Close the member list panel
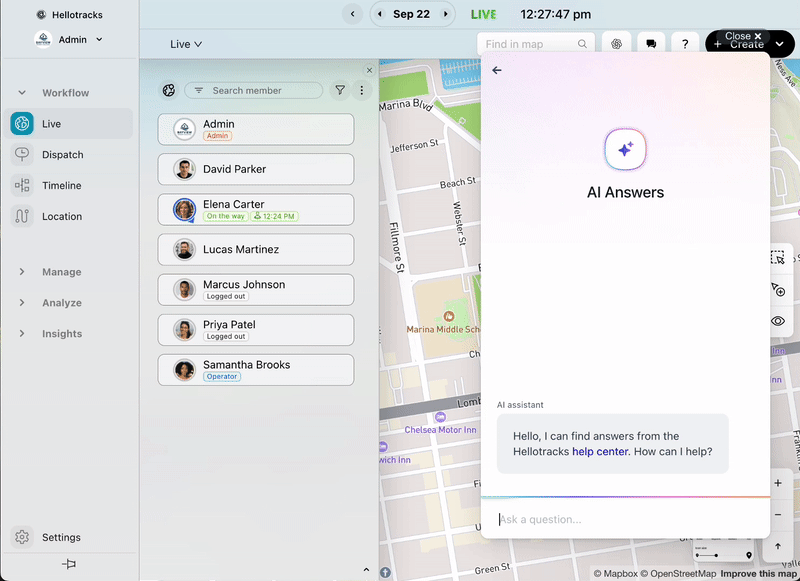 (x=369, y=70)
